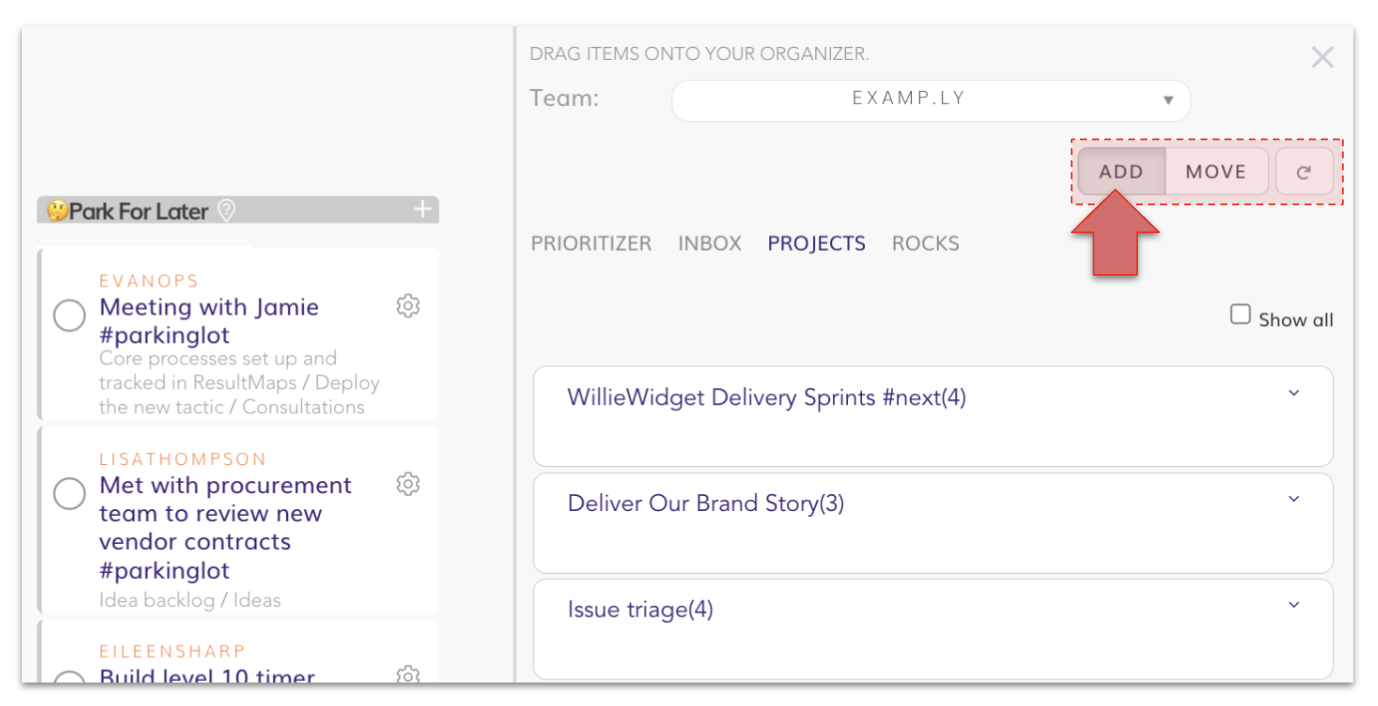The width and height of the screenshot is (1378, 706).
Task: Expand Deliver Our Brand Story project
Action: point(1293,499)
